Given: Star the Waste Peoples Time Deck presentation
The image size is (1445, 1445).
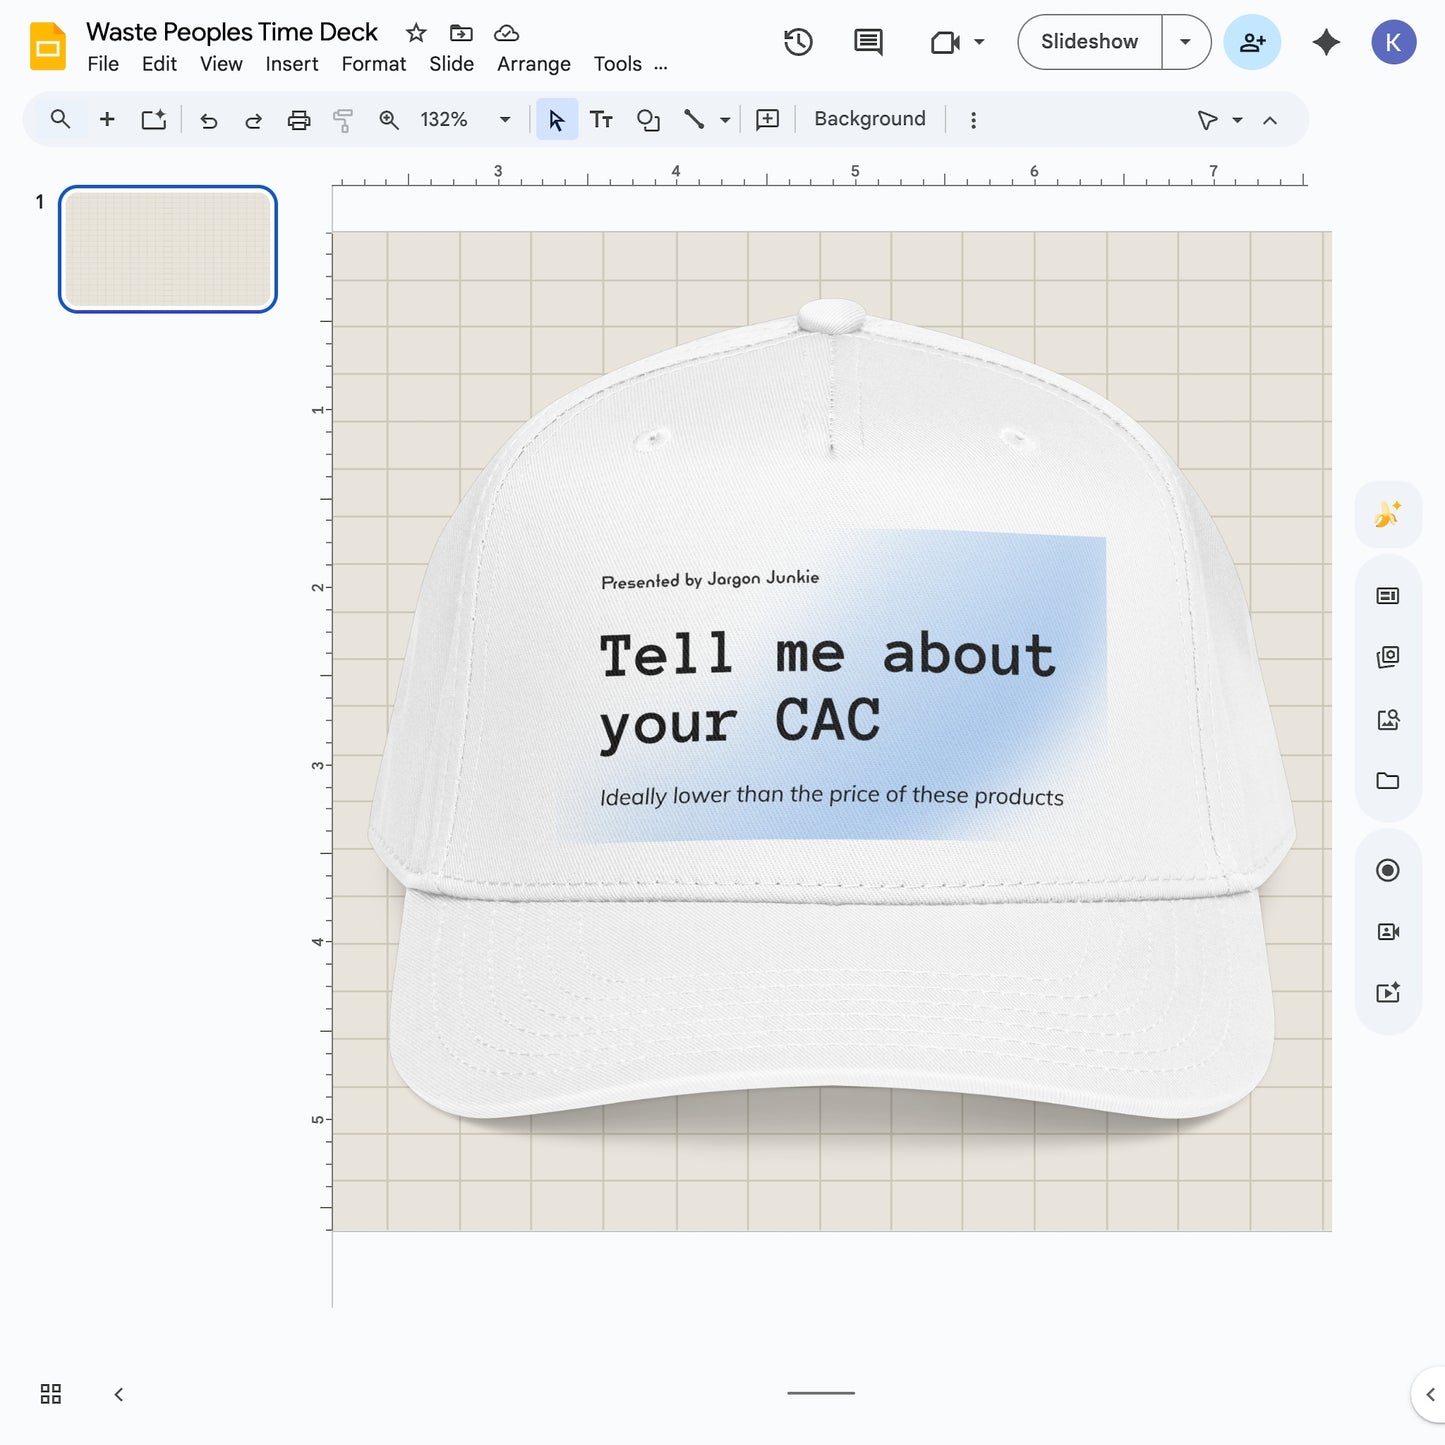Looking at the screenshot, I should tap(415, 32).
